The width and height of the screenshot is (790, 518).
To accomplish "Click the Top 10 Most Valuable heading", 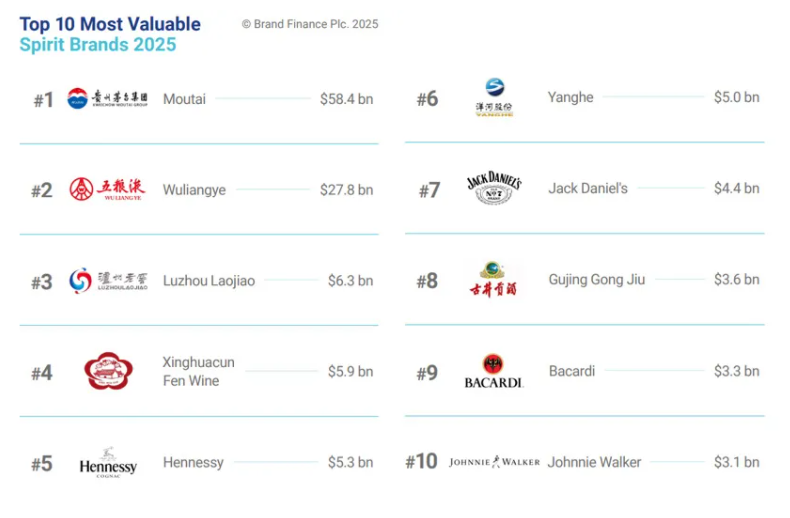I will click(110, 24).
